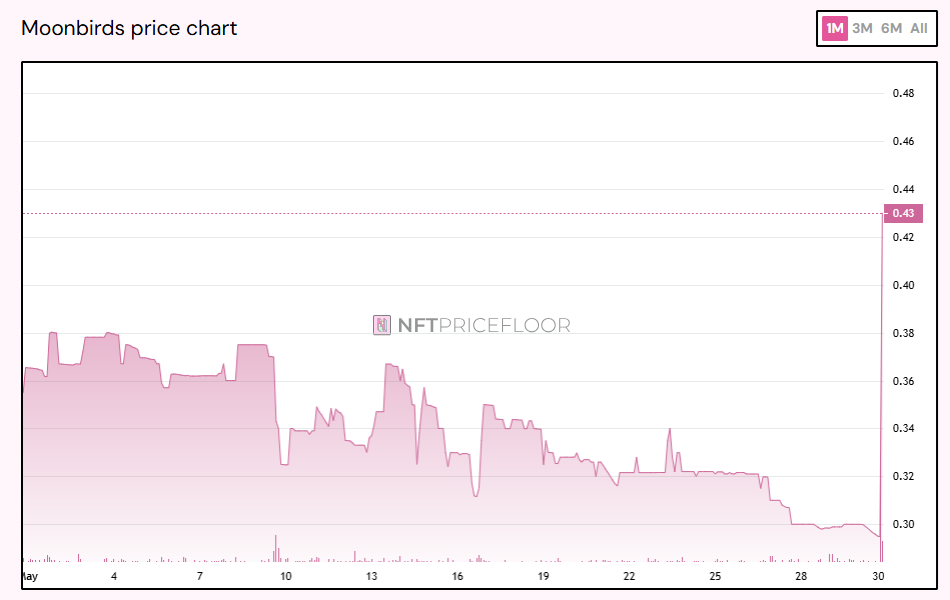Show the All time price history
The height and width of the screenshot is (600, 950).
pos(919,28)
